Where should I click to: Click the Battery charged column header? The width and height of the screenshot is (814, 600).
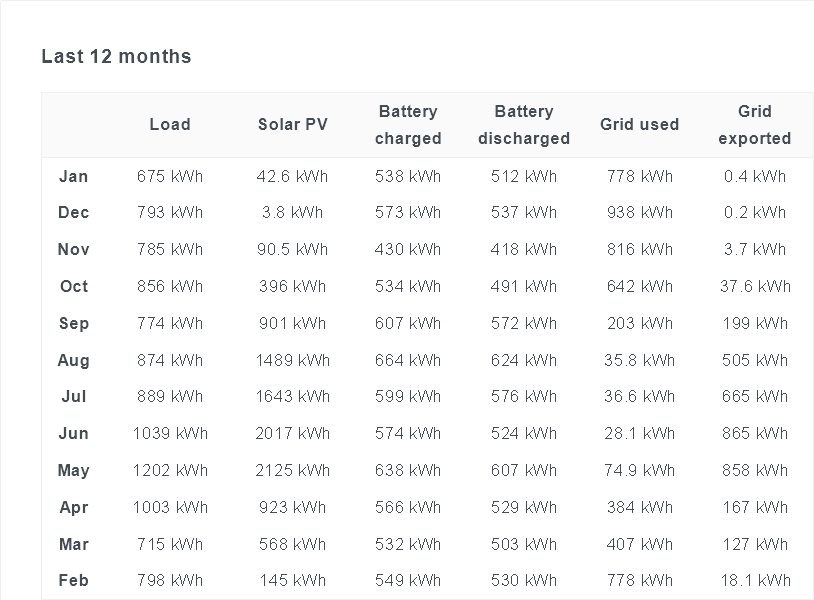point(408,125)
